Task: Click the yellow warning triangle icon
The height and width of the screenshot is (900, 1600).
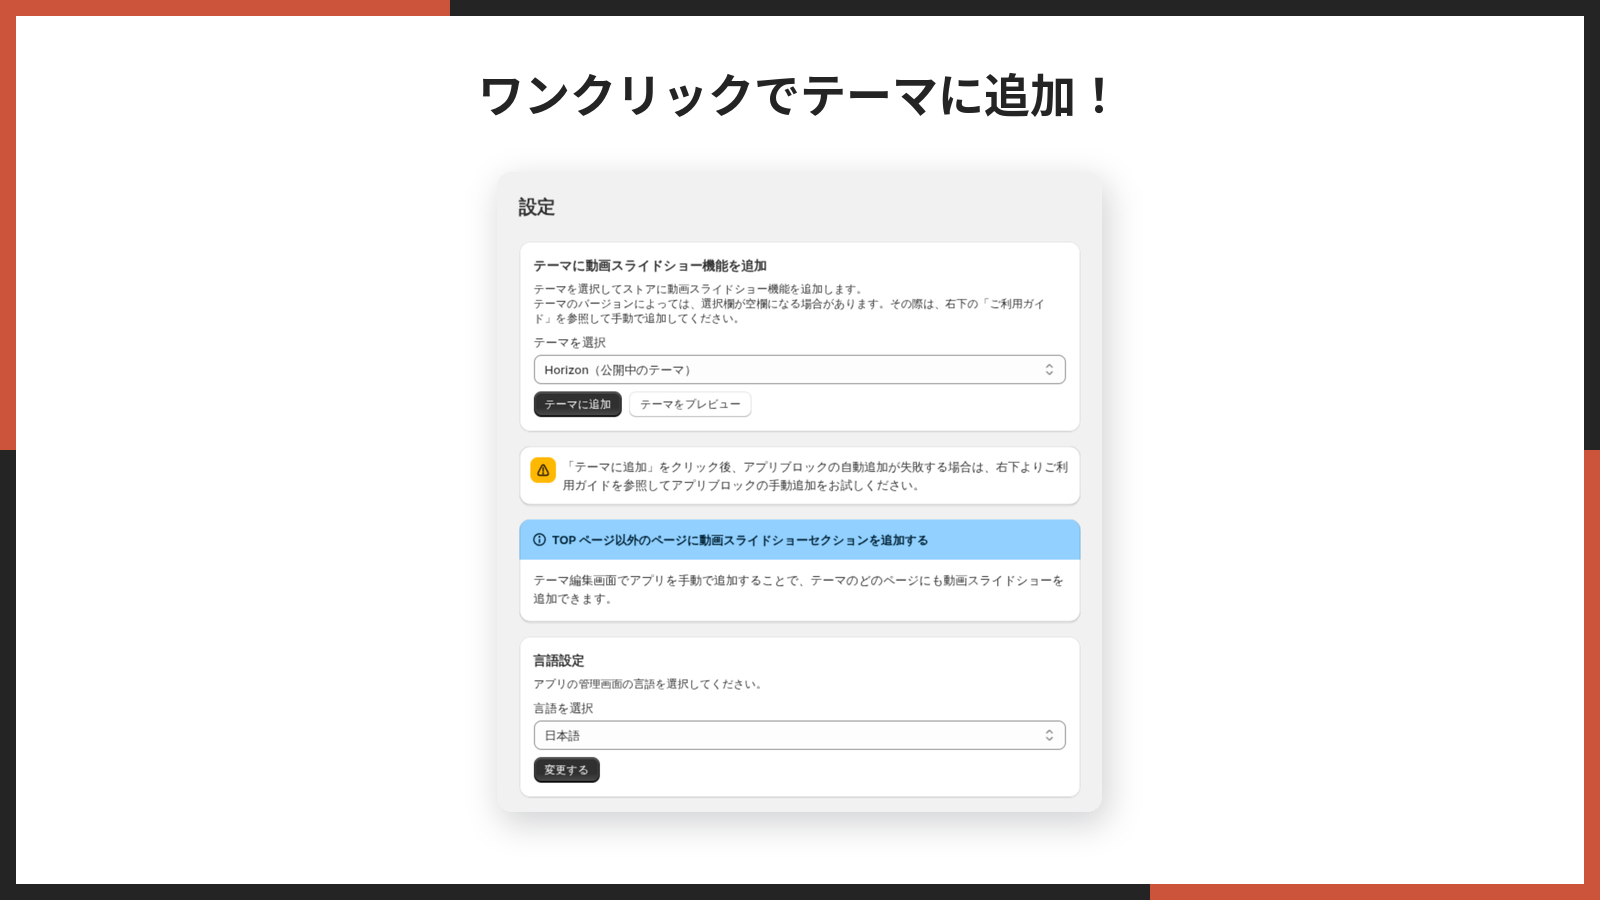Action: click(x=543, y=470)
